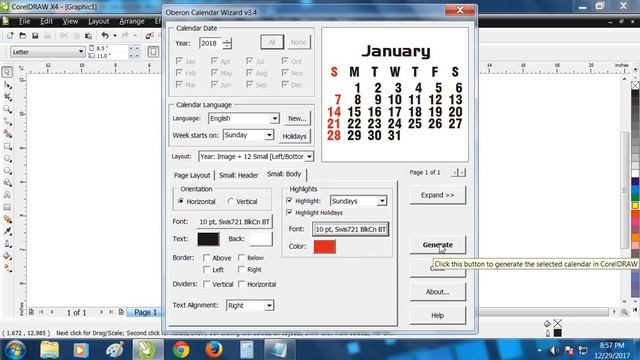Screen dimensions: 640x360
Task: Select the Vertical orientation radio button
Action: (x=231, y=201)
